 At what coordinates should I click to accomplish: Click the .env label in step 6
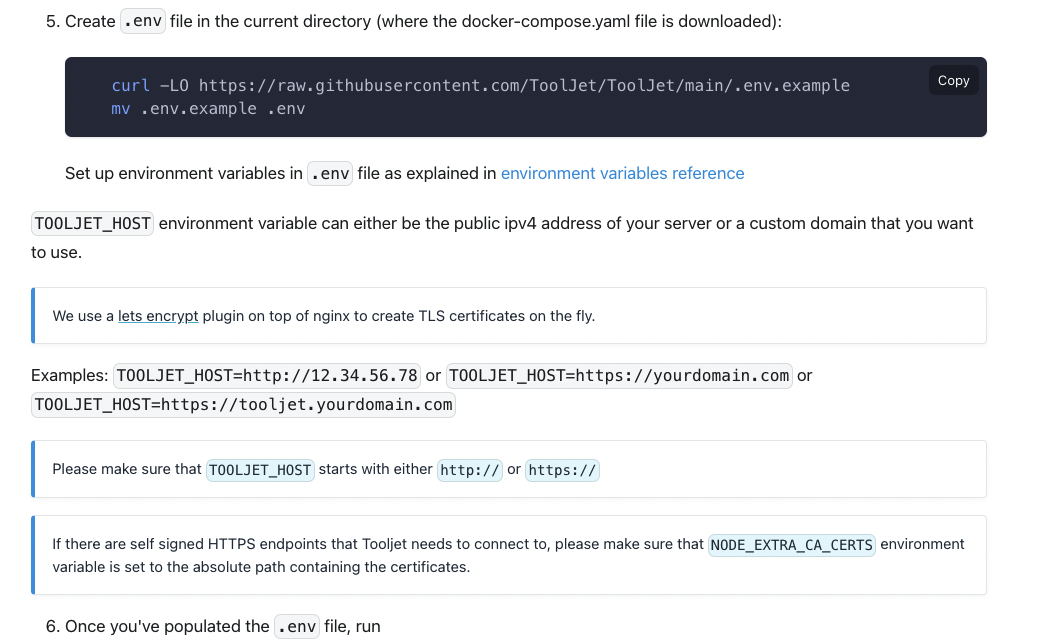pyautogui.click(x=296, y=626)
